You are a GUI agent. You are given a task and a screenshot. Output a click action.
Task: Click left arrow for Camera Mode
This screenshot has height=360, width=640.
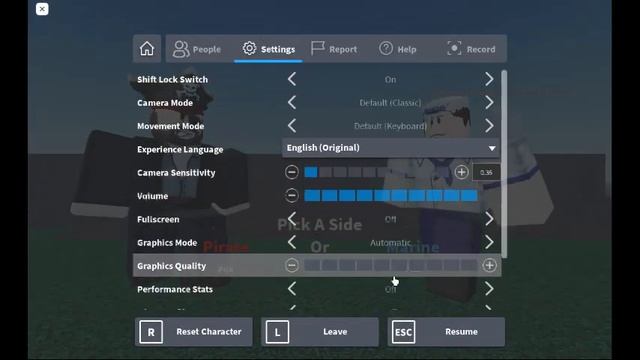[292, 102]
